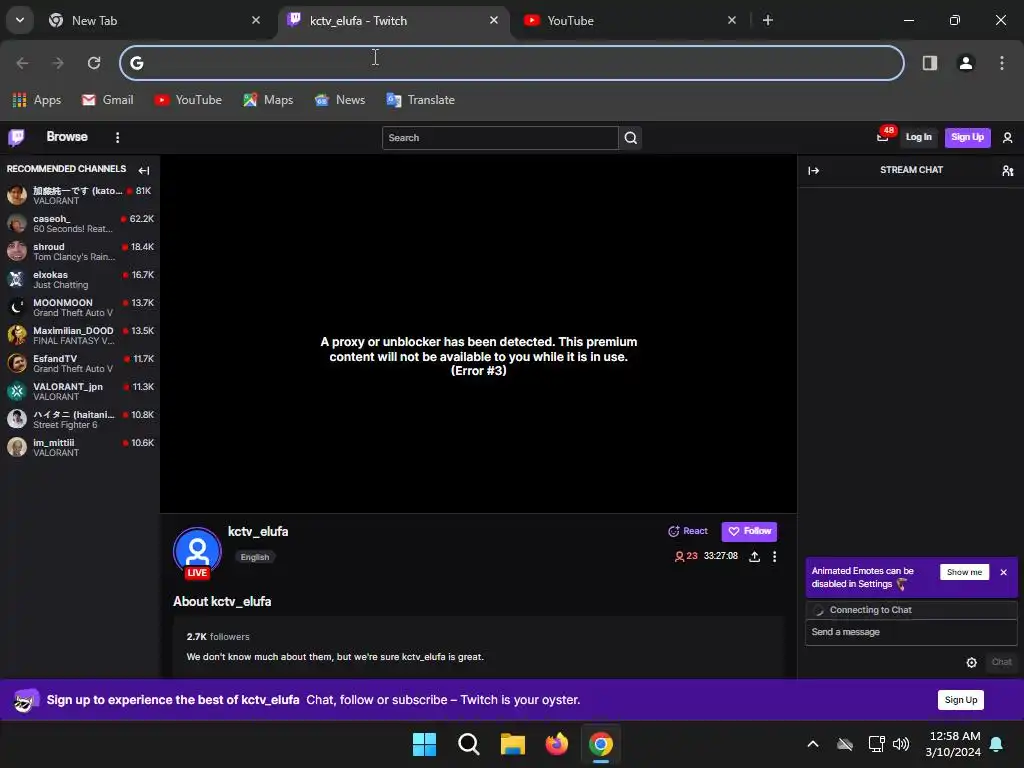This screenshot has height=768, width=1024.
Task: Open the Windows Start menu
Action: coord(424,744)
